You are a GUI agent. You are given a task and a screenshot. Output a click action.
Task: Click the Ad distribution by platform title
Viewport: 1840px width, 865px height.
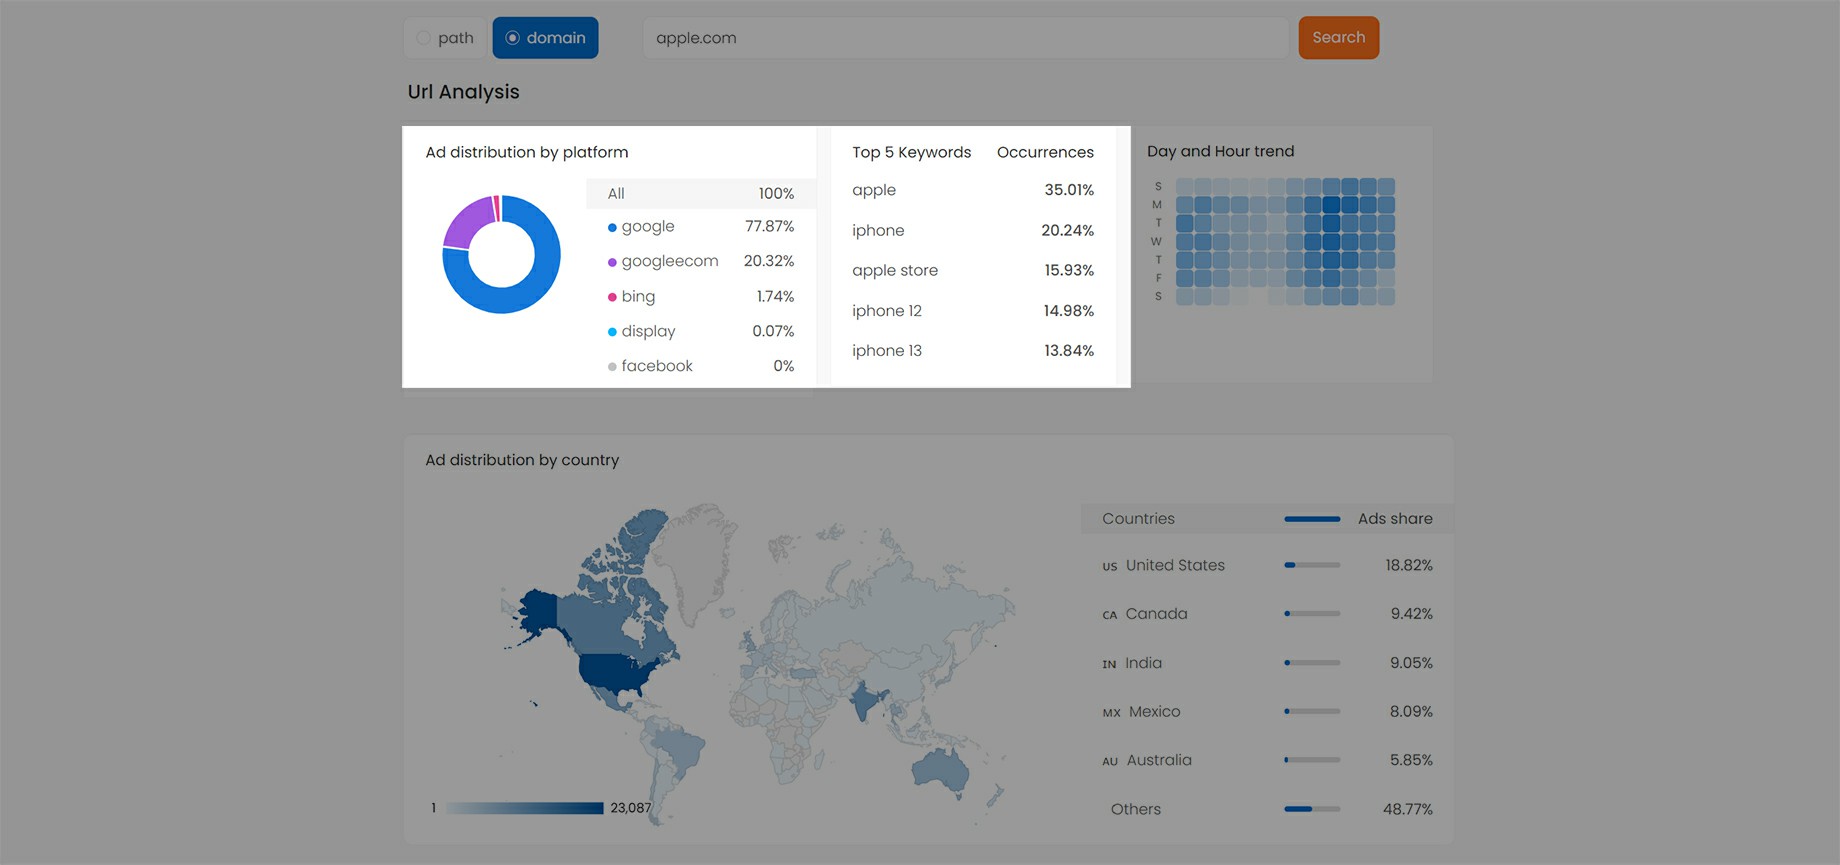click(x=527, y=152)
